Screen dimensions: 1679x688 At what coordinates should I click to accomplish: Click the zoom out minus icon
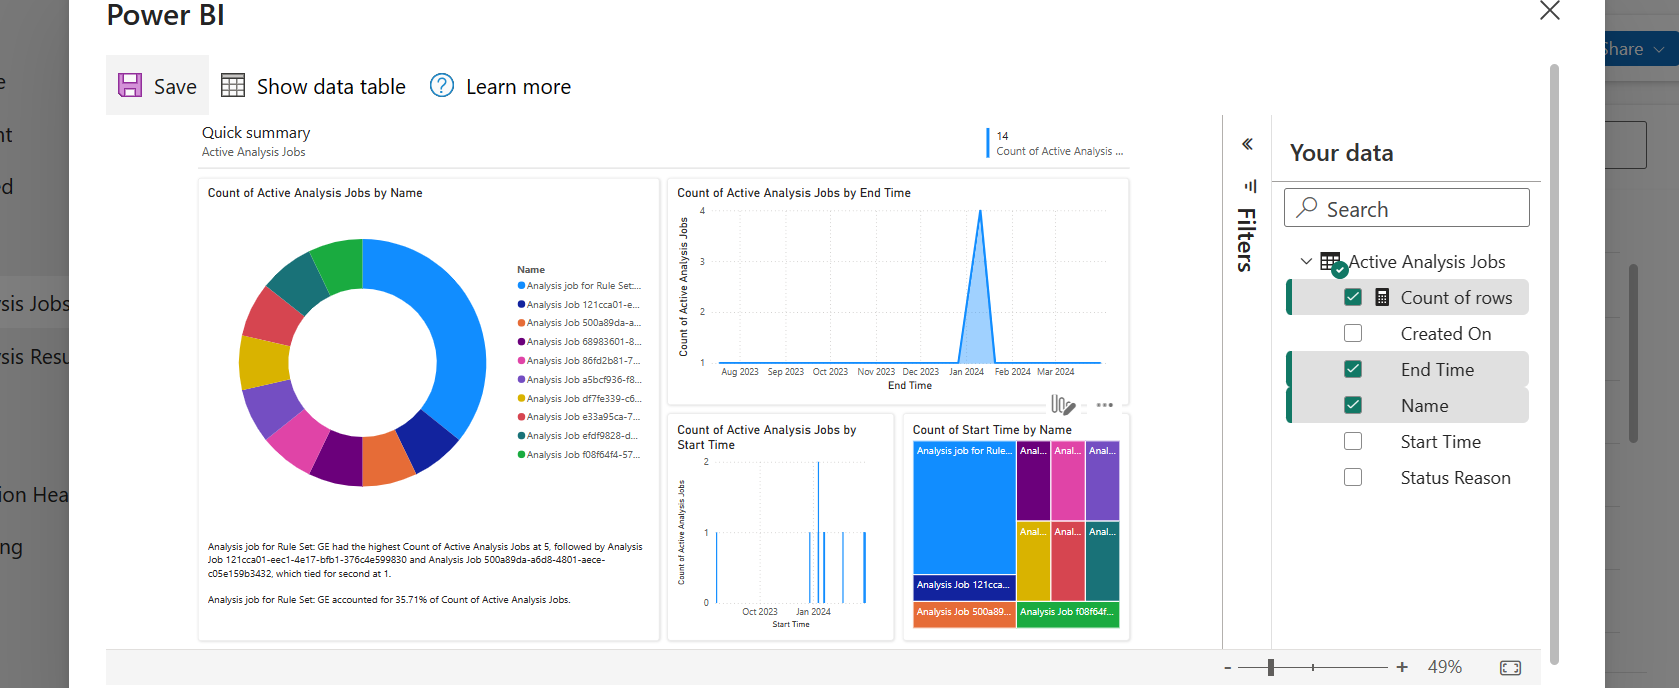(x=1227, y=668)
